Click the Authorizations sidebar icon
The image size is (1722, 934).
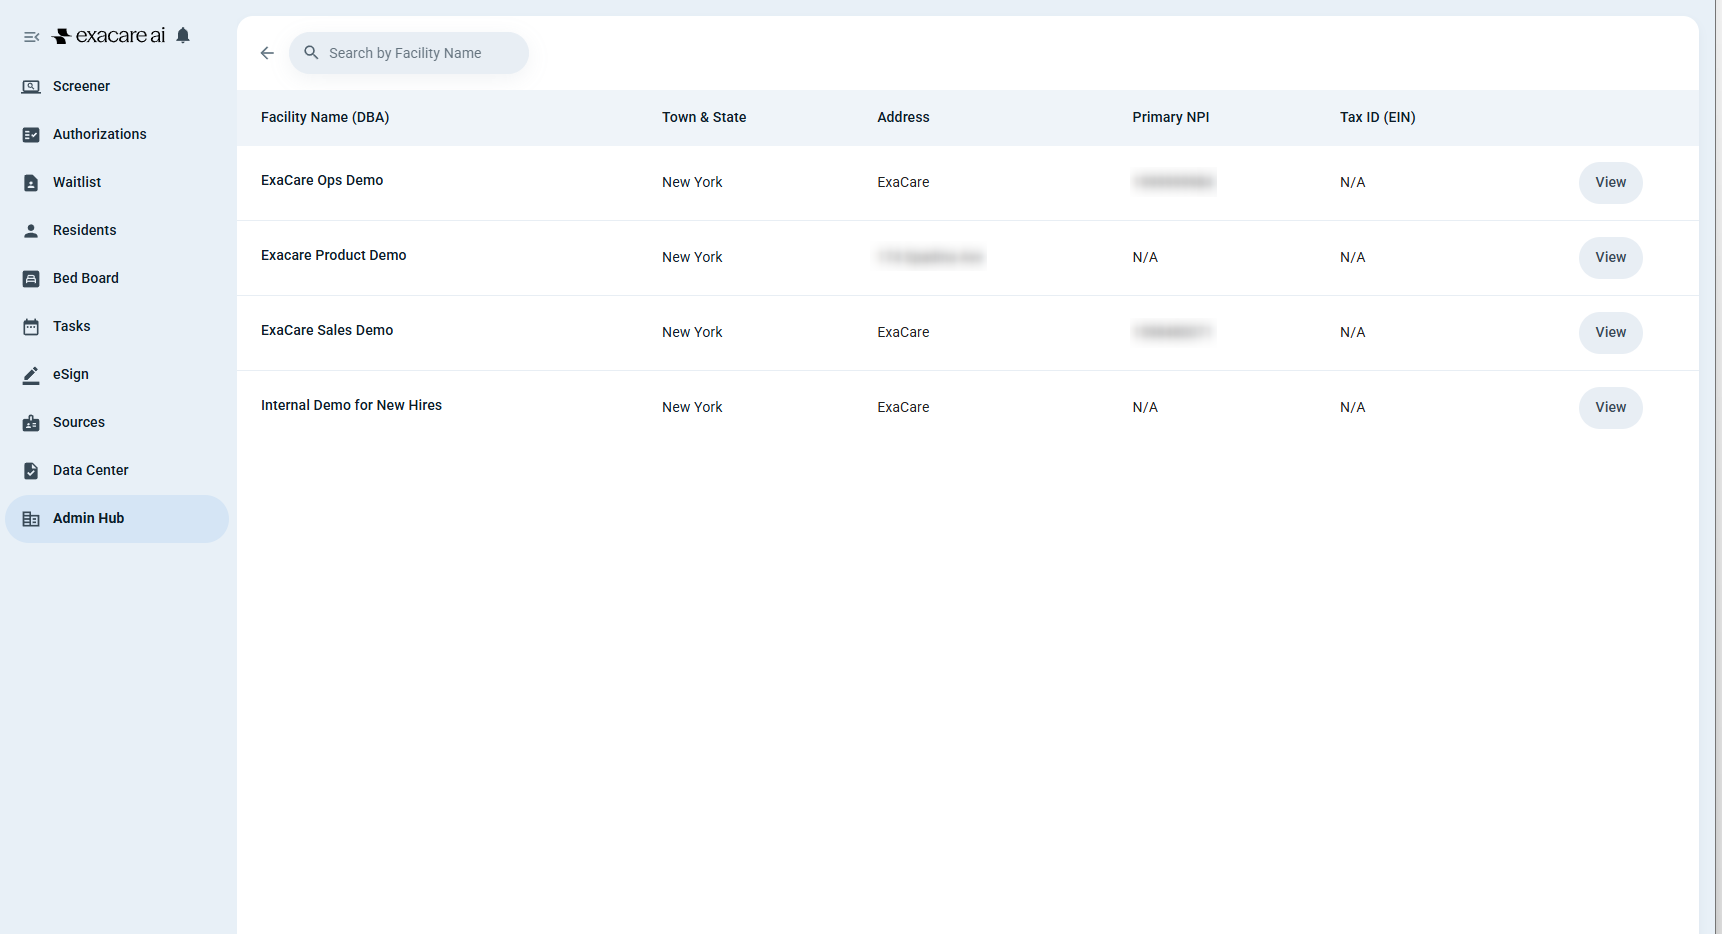point(31,135)
